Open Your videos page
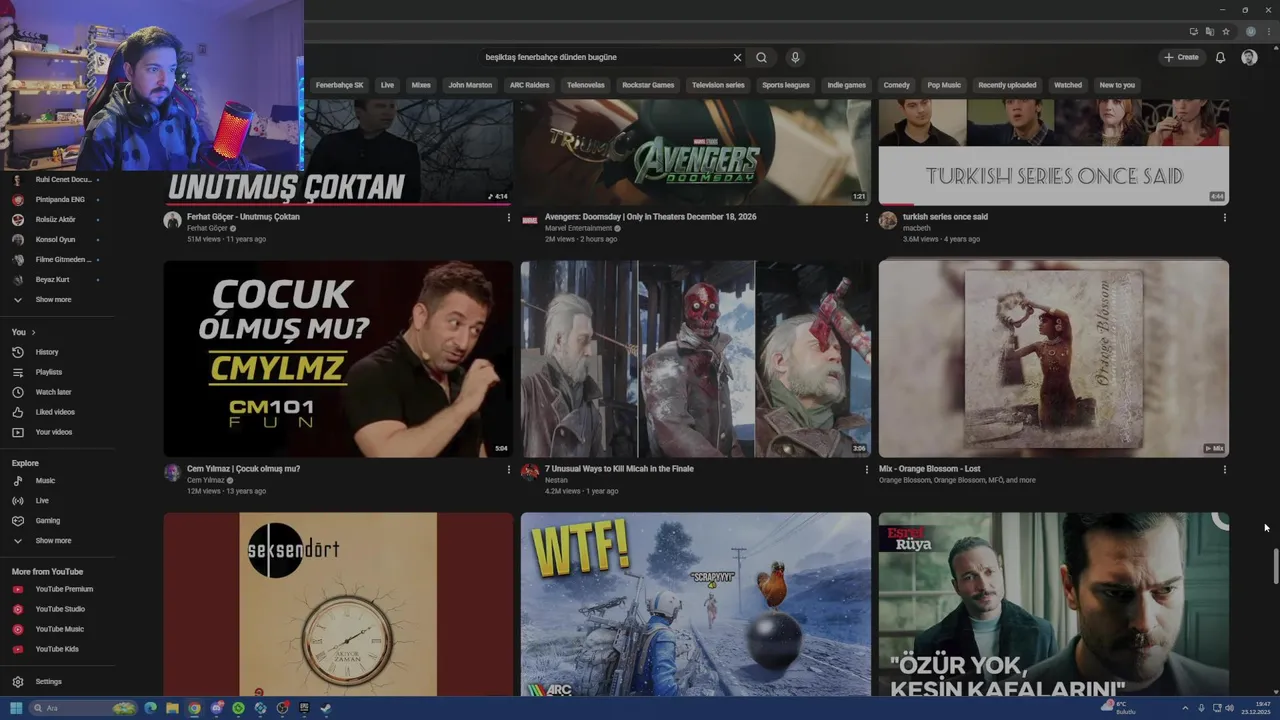 pyautogui.click(x=54, y=432)
